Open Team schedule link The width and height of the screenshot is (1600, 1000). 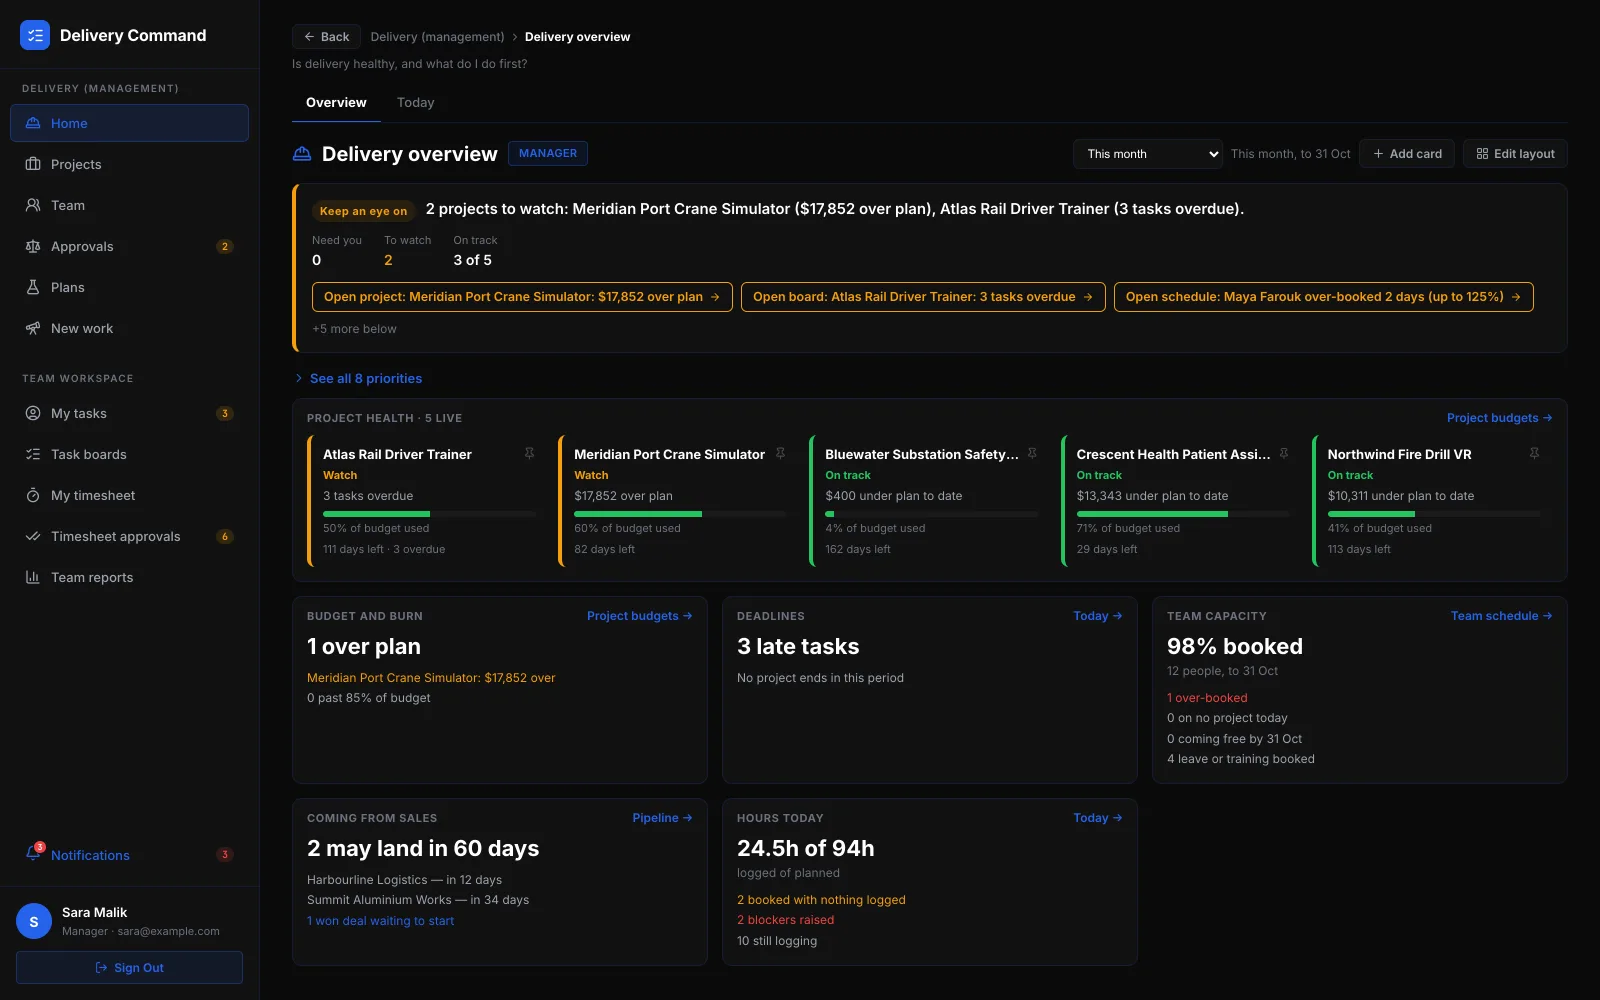coord(1501,616)
